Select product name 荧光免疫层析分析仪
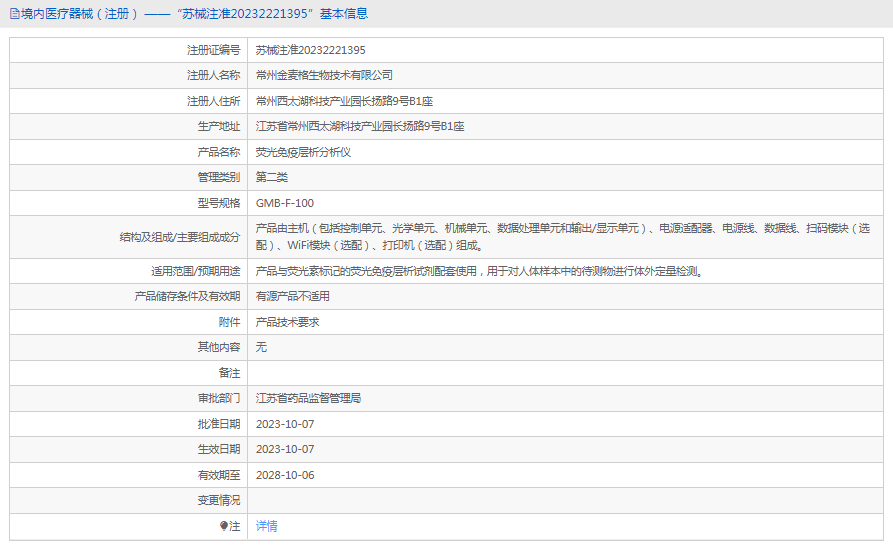Image resolution: width=893 pixels, height=549 pixels. [x=303, y=152]
